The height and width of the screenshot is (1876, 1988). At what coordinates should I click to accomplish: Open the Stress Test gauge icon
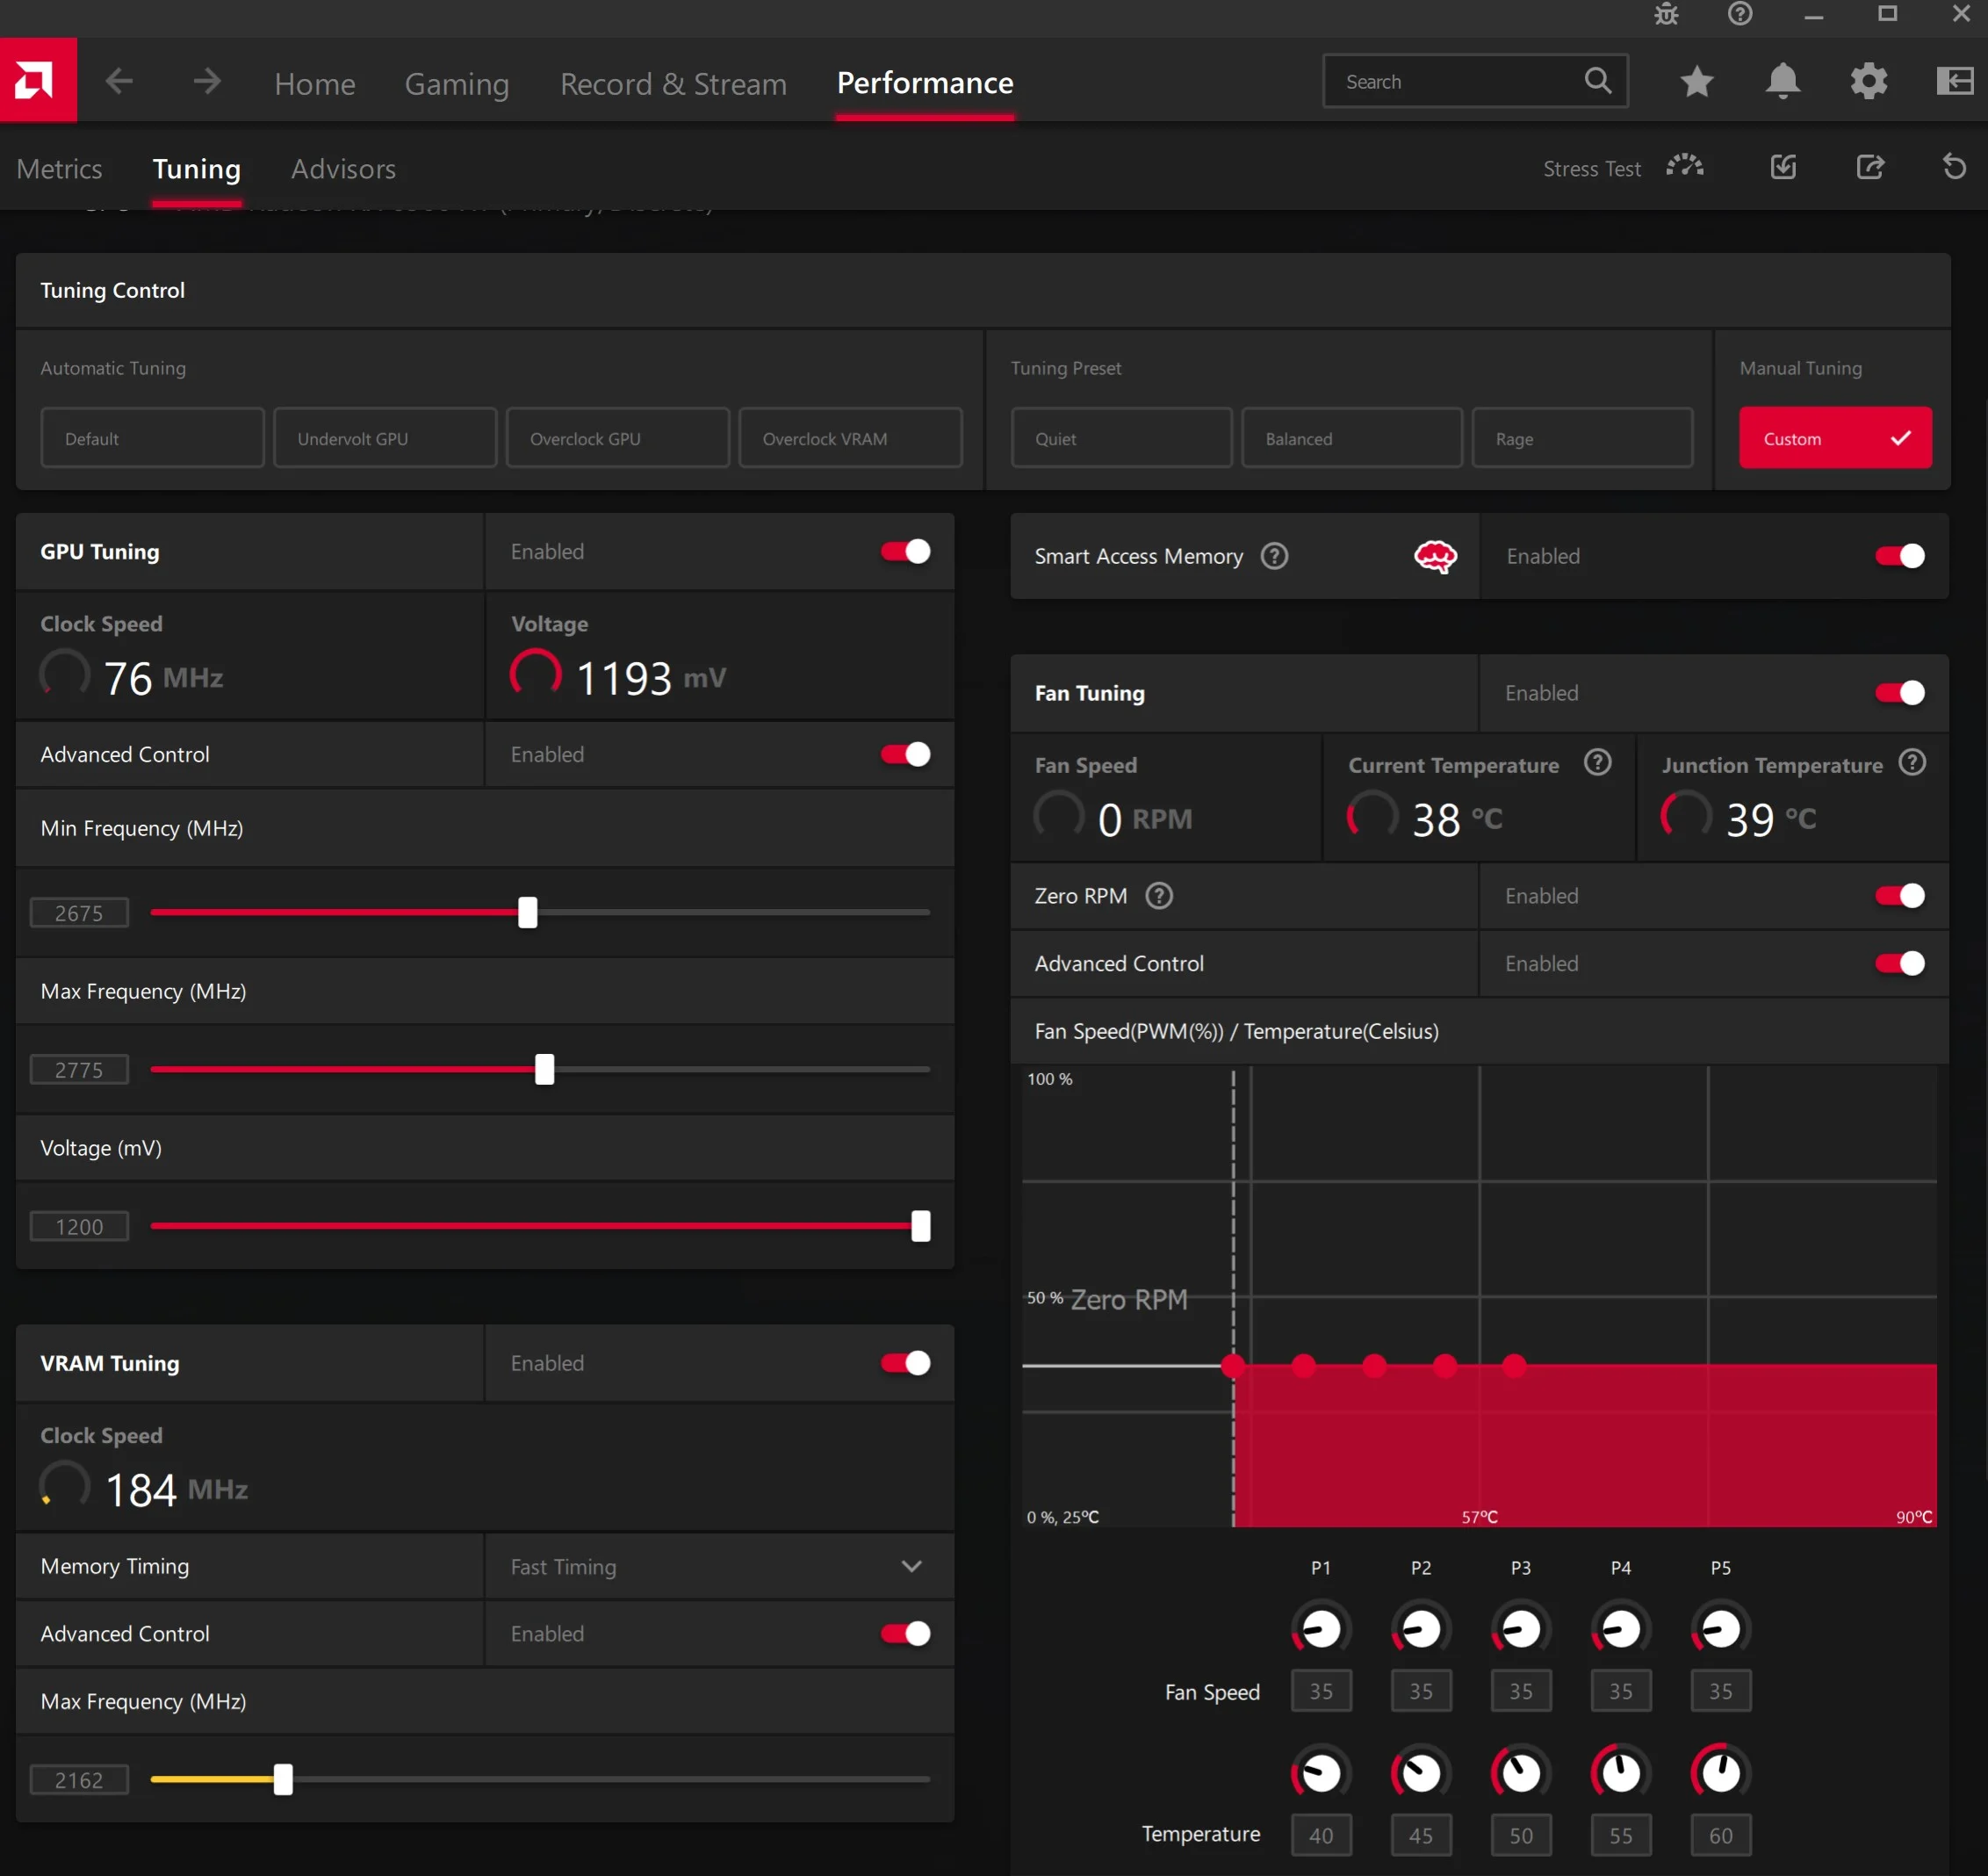coord(1685,167)
